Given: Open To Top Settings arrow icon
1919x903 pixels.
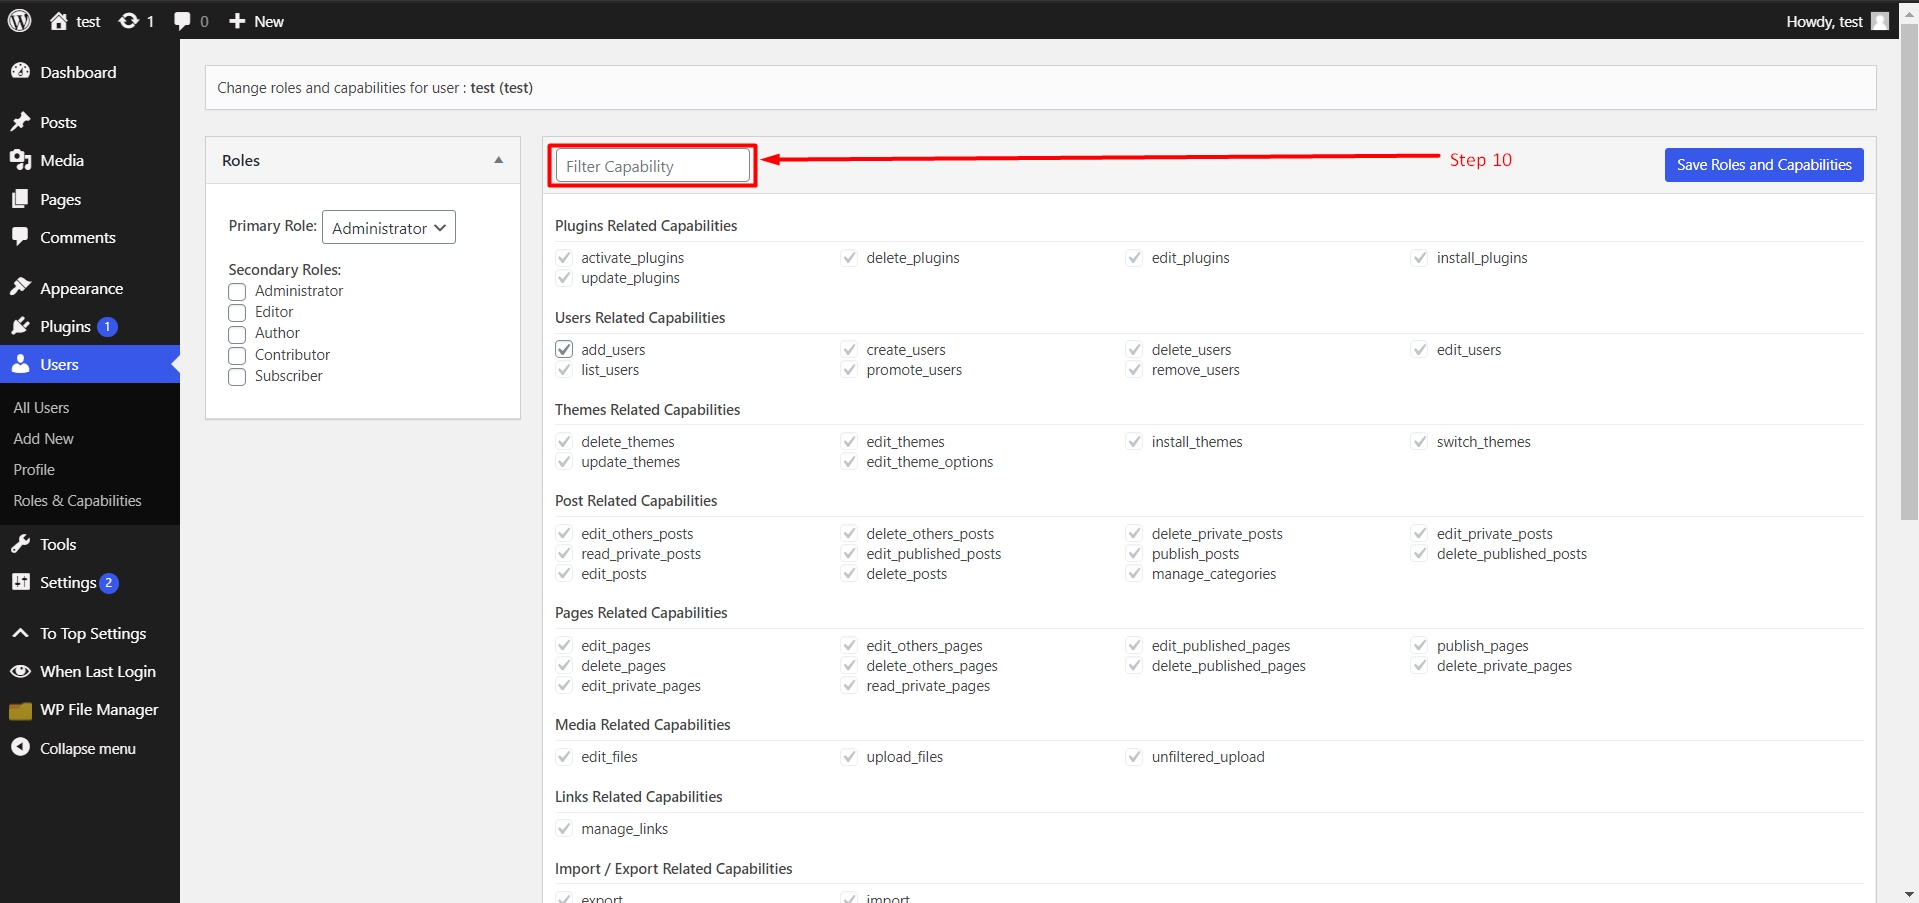Looking at the screenshot, I should (20, 633).
